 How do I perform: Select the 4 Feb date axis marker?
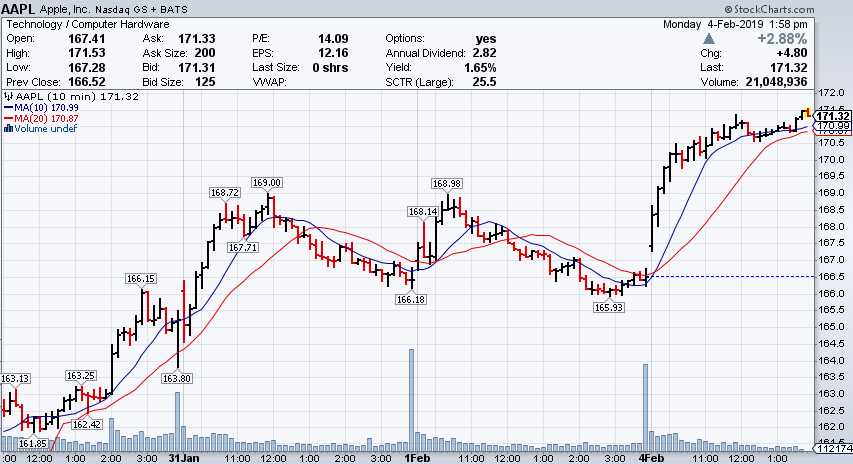tap(649, 457)
